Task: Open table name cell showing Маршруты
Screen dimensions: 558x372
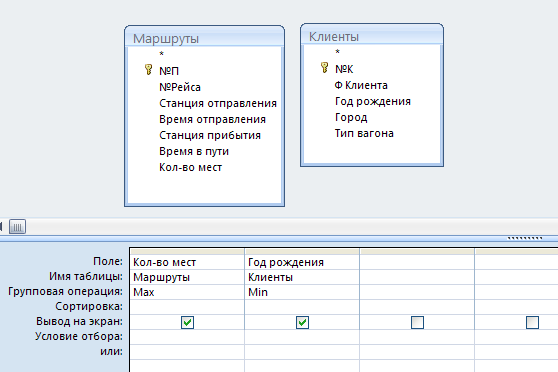Action: [x=187, y=277]
